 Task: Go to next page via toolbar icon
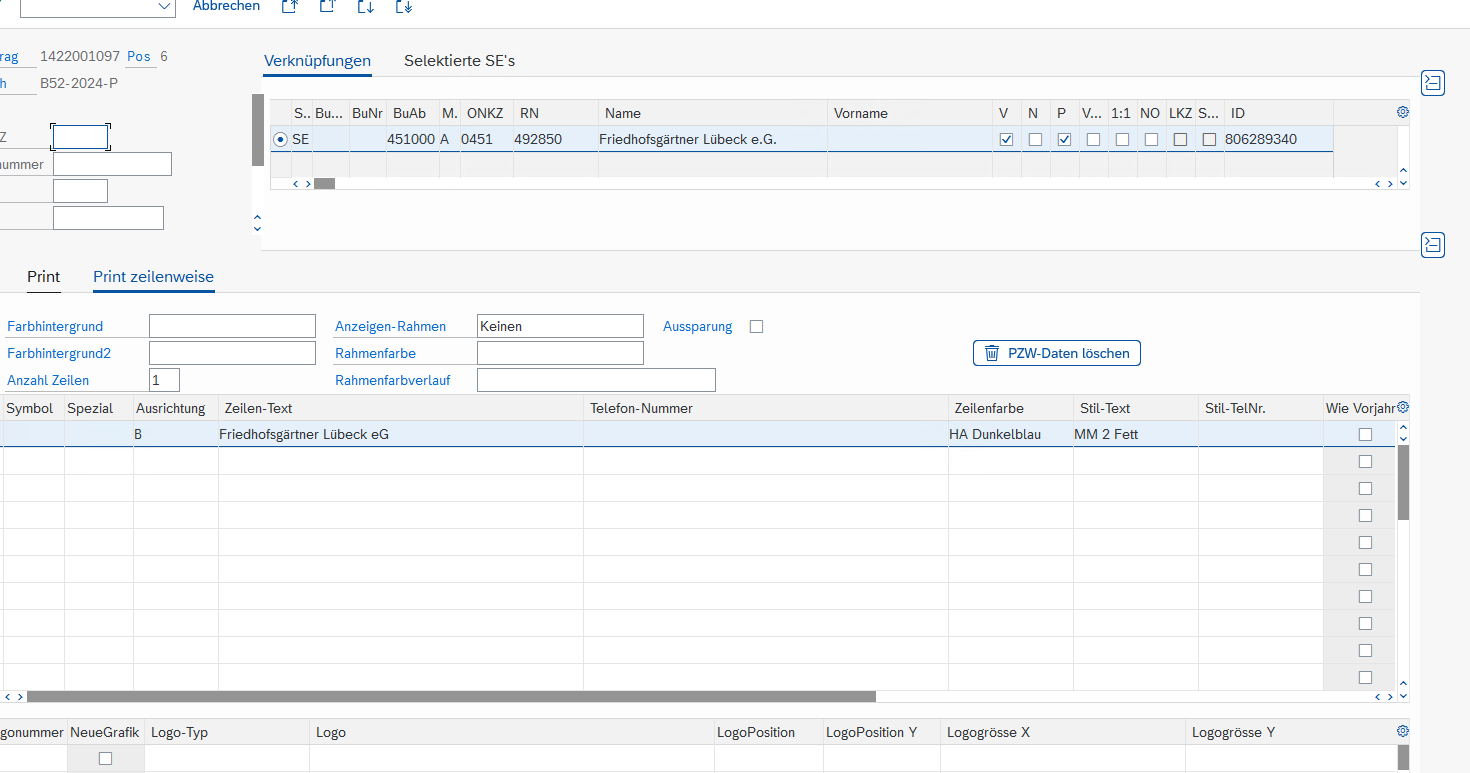click(366, 6)
